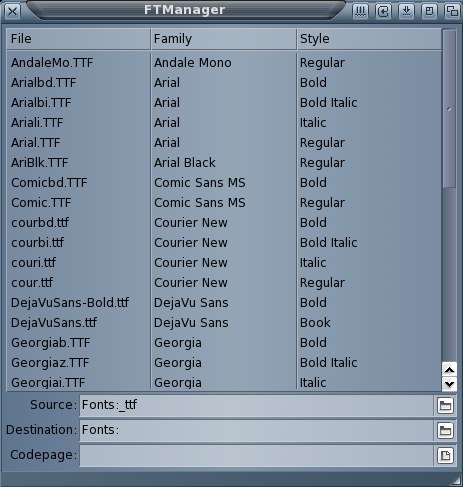463x487 pixels.
Task: Select the Arialbd.TTF file entry
Action: pos(44,83)
